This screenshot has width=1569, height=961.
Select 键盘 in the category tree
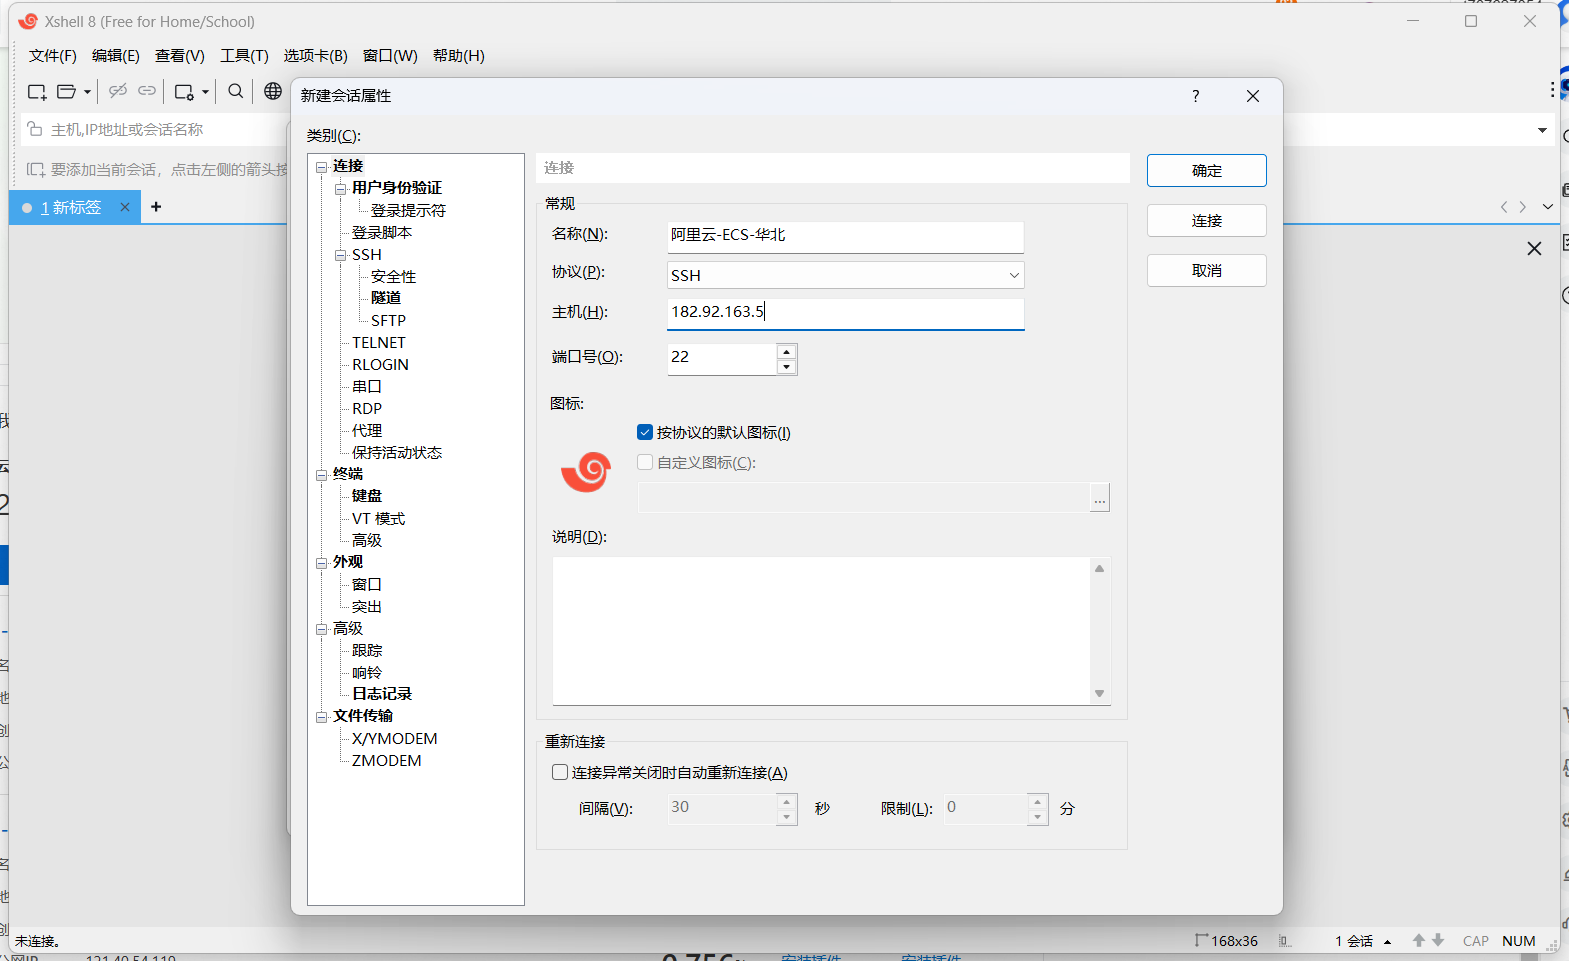pyautogui.click(x=367, y=496)
